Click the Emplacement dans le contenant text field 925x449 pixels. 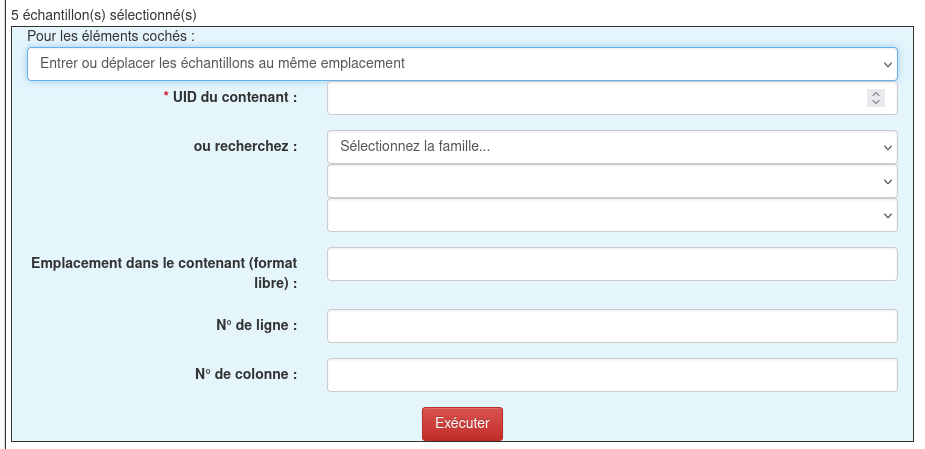(x=612, y=264)
